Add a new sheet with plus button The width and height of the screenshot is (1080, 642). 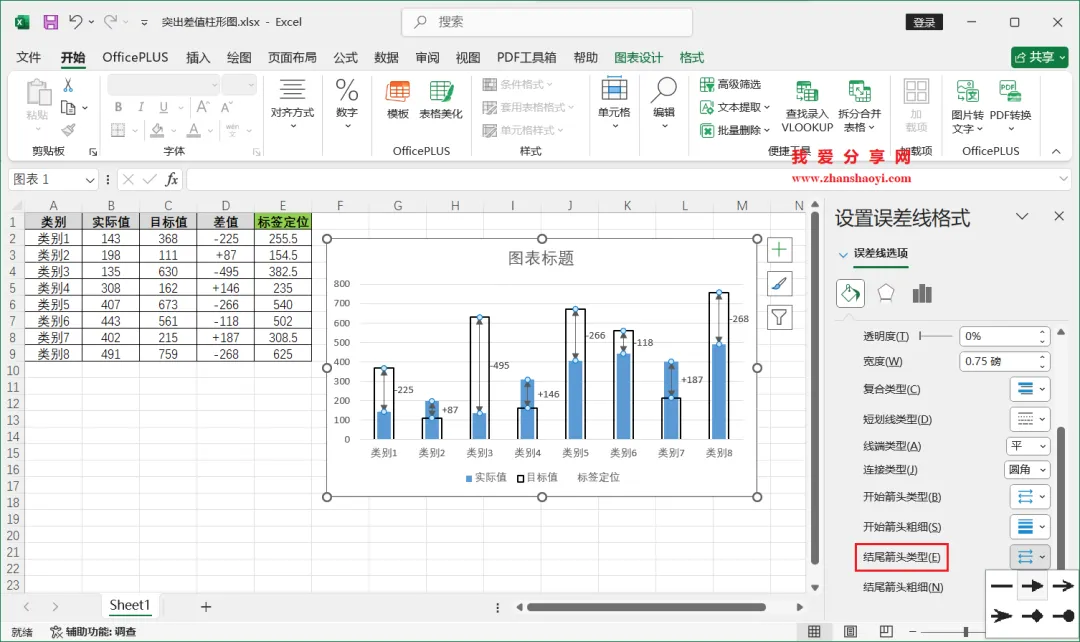[x=205, y=607]
